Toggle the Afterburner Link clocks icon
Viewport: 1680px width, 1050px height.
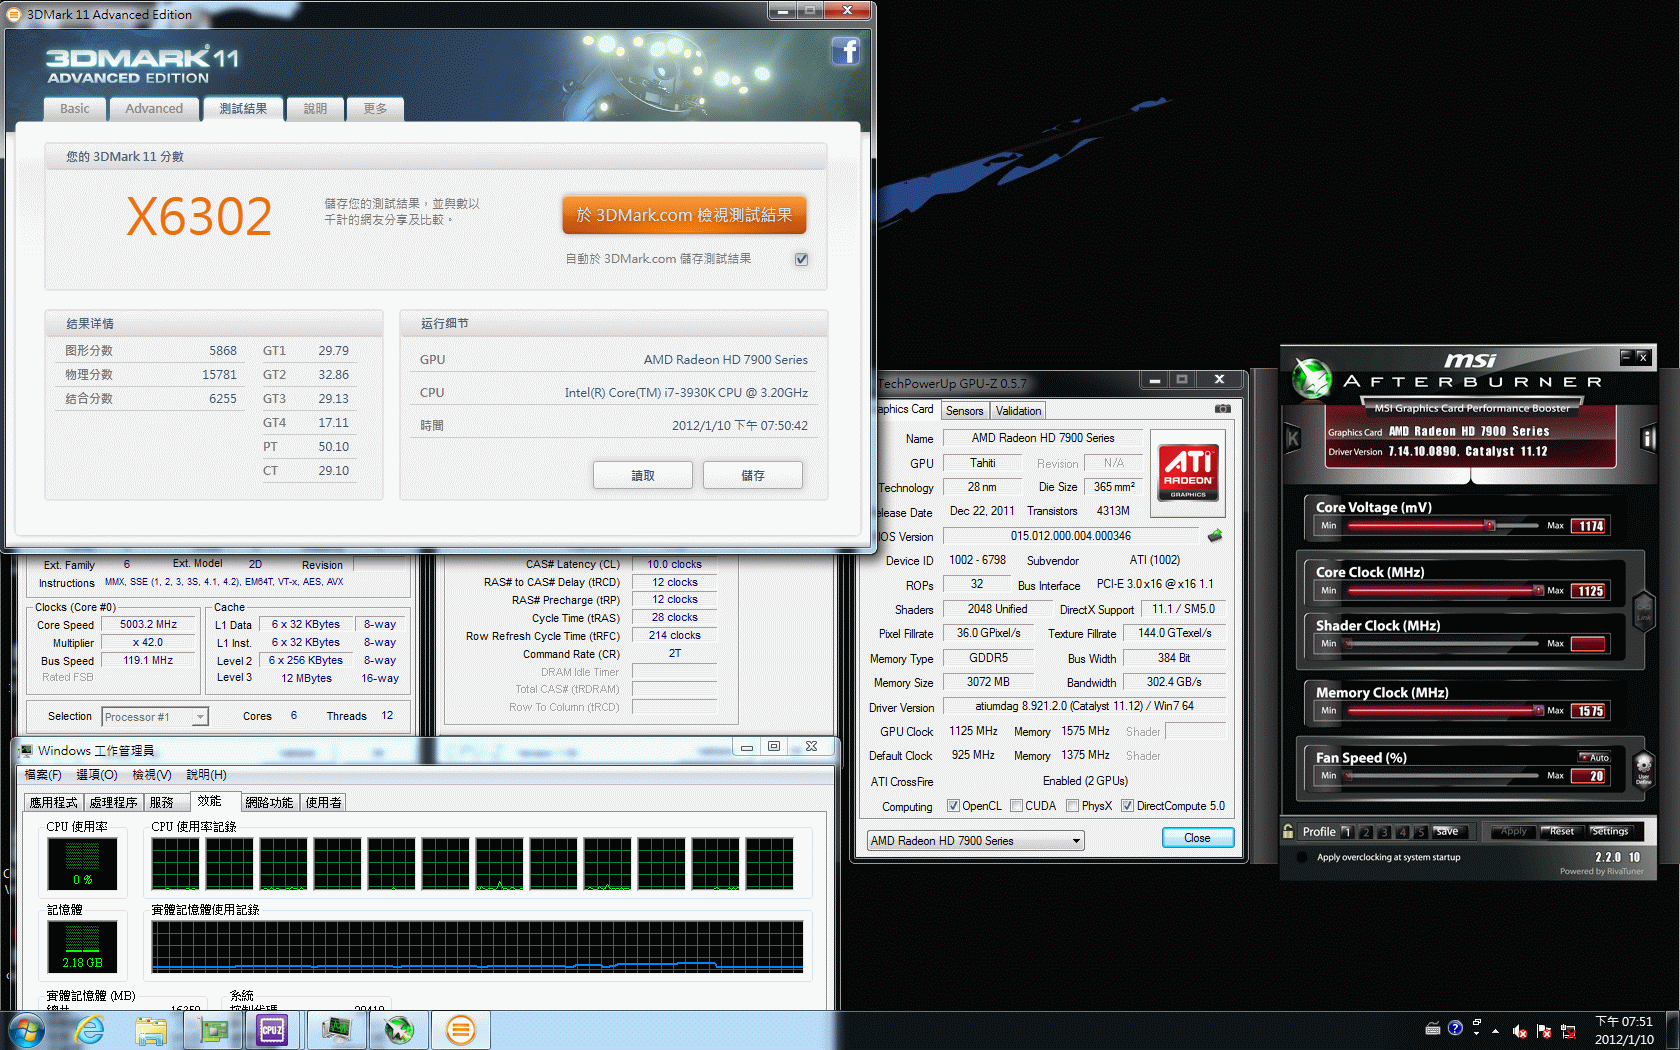point(1642,610)
